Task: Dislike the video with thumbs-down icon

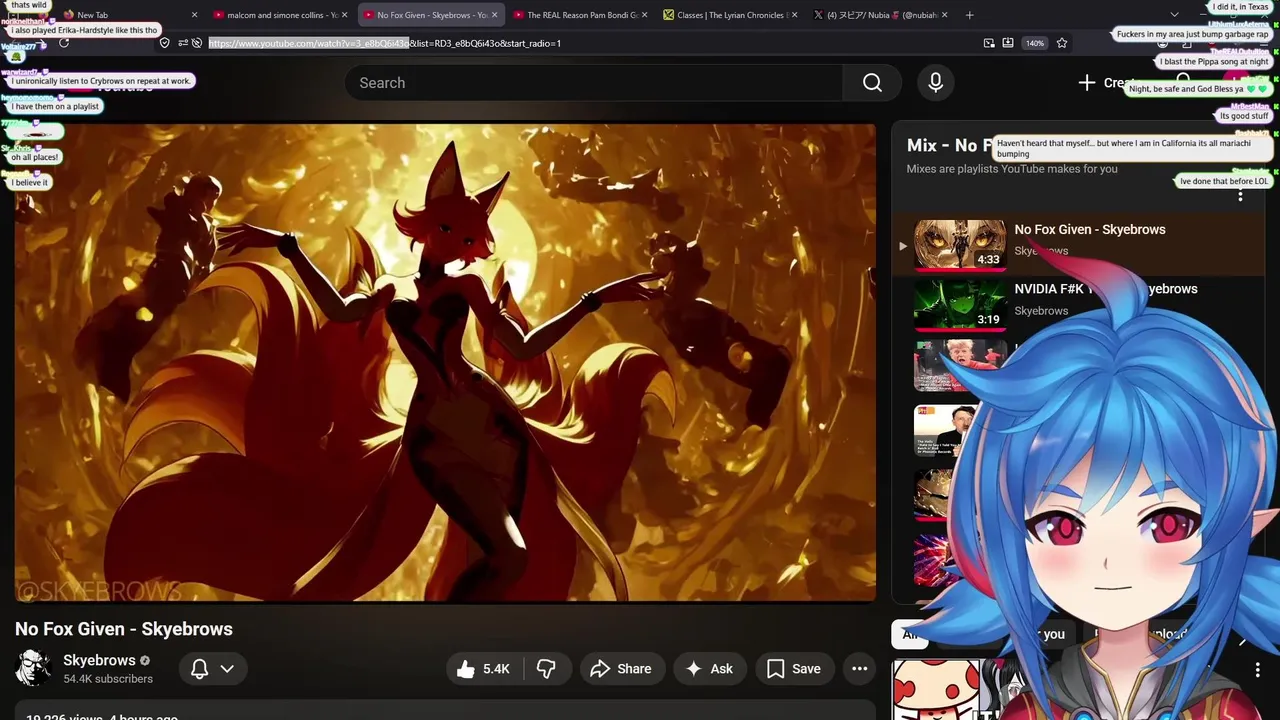Action: [x=546, y=669]
